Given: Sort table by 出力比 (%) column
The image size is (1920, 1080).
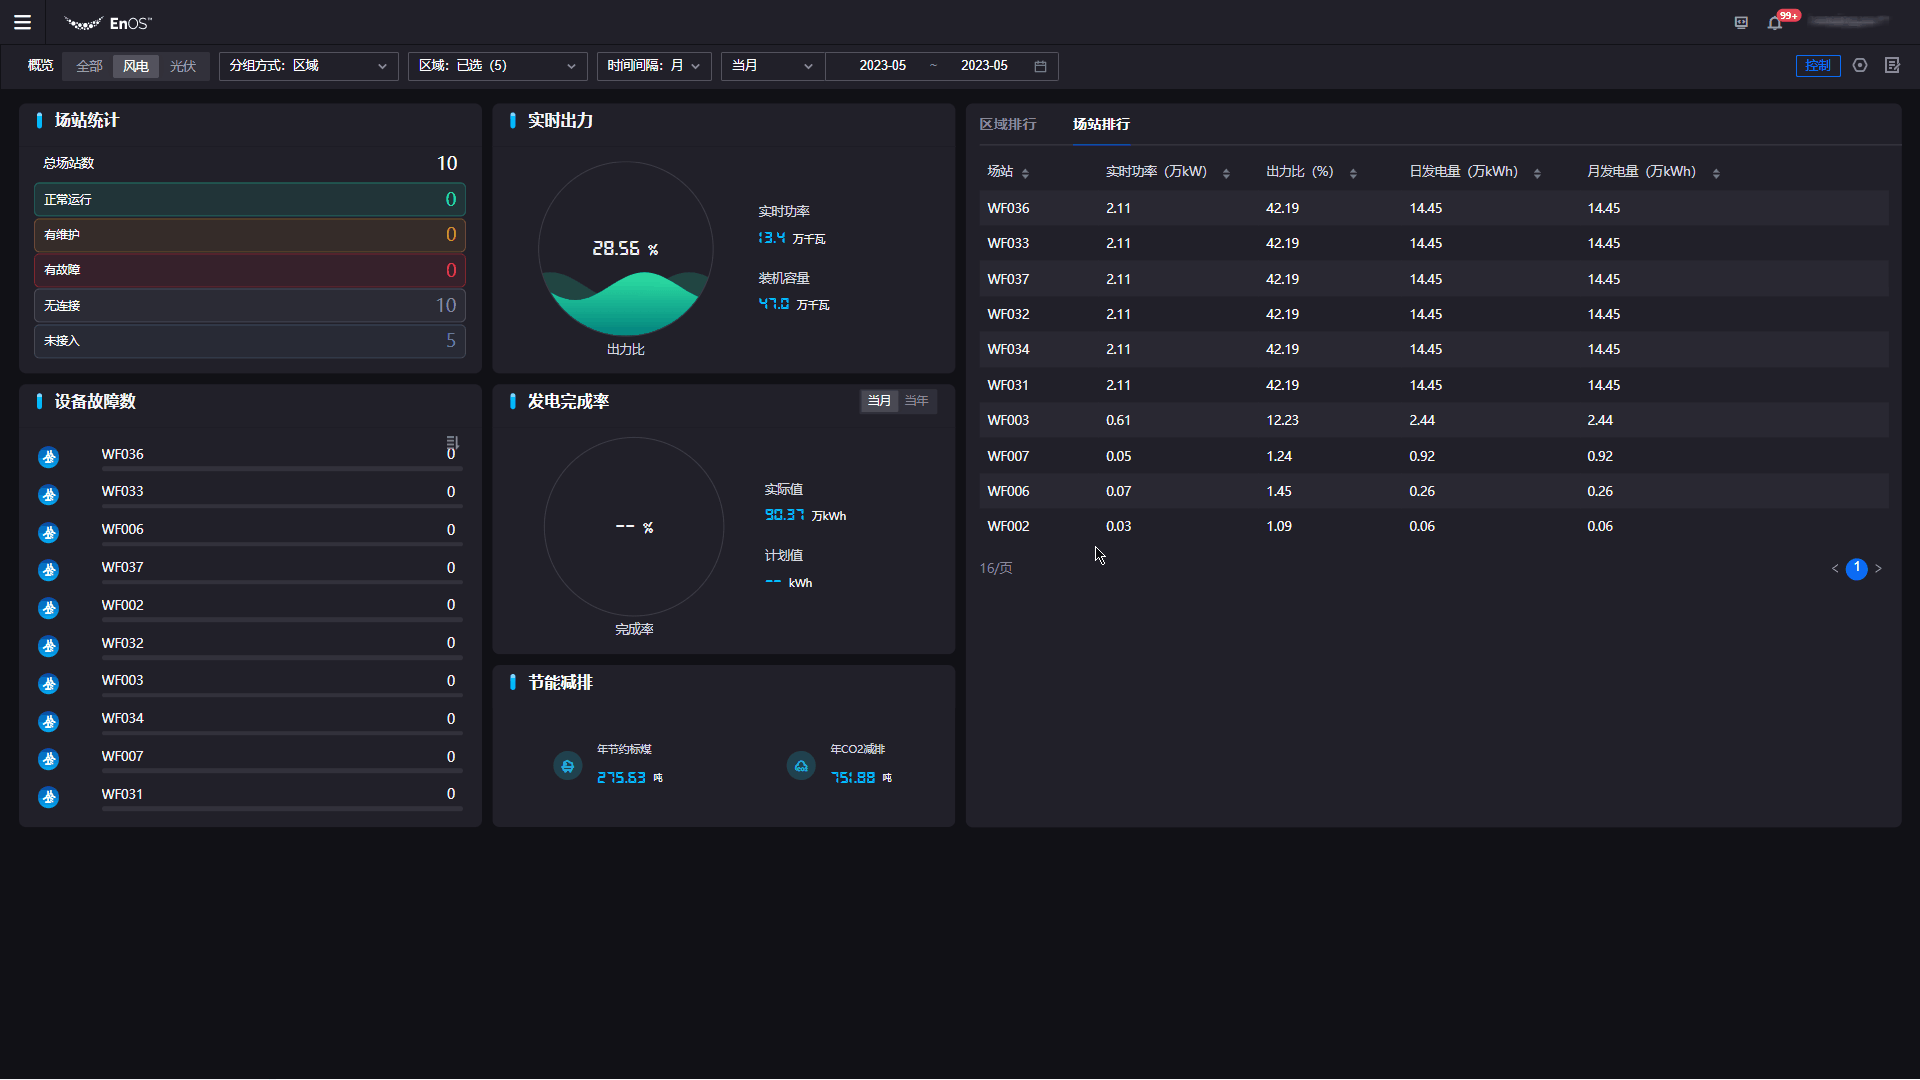Looking at the screenshot, I should click(1353, 173).
